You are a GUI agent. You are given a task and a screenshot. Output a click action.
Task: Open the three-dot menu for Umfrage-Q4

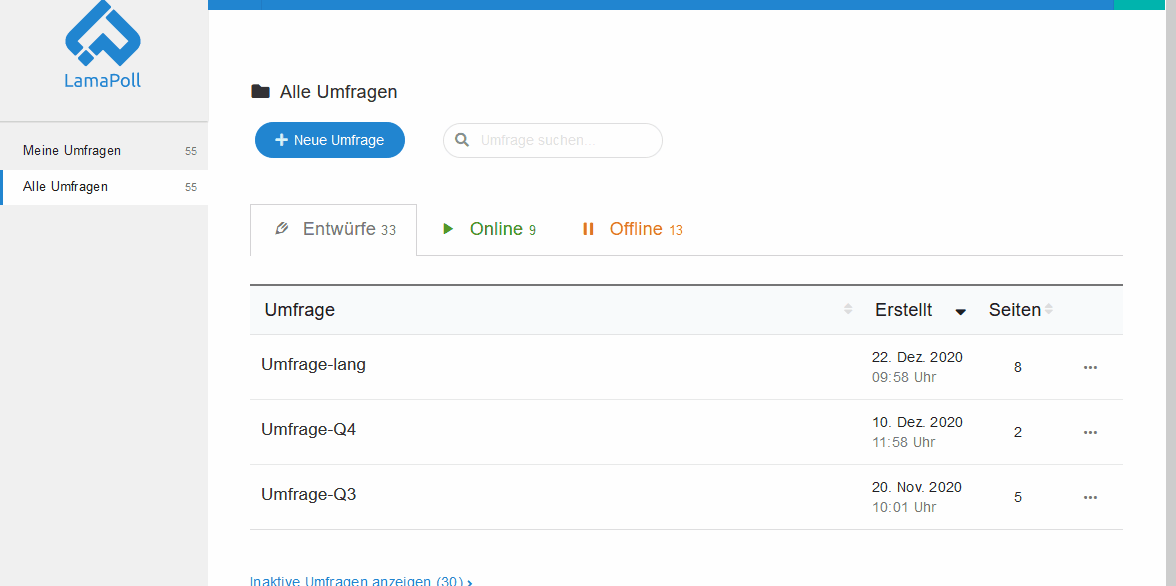click(x=1090, y=432)
